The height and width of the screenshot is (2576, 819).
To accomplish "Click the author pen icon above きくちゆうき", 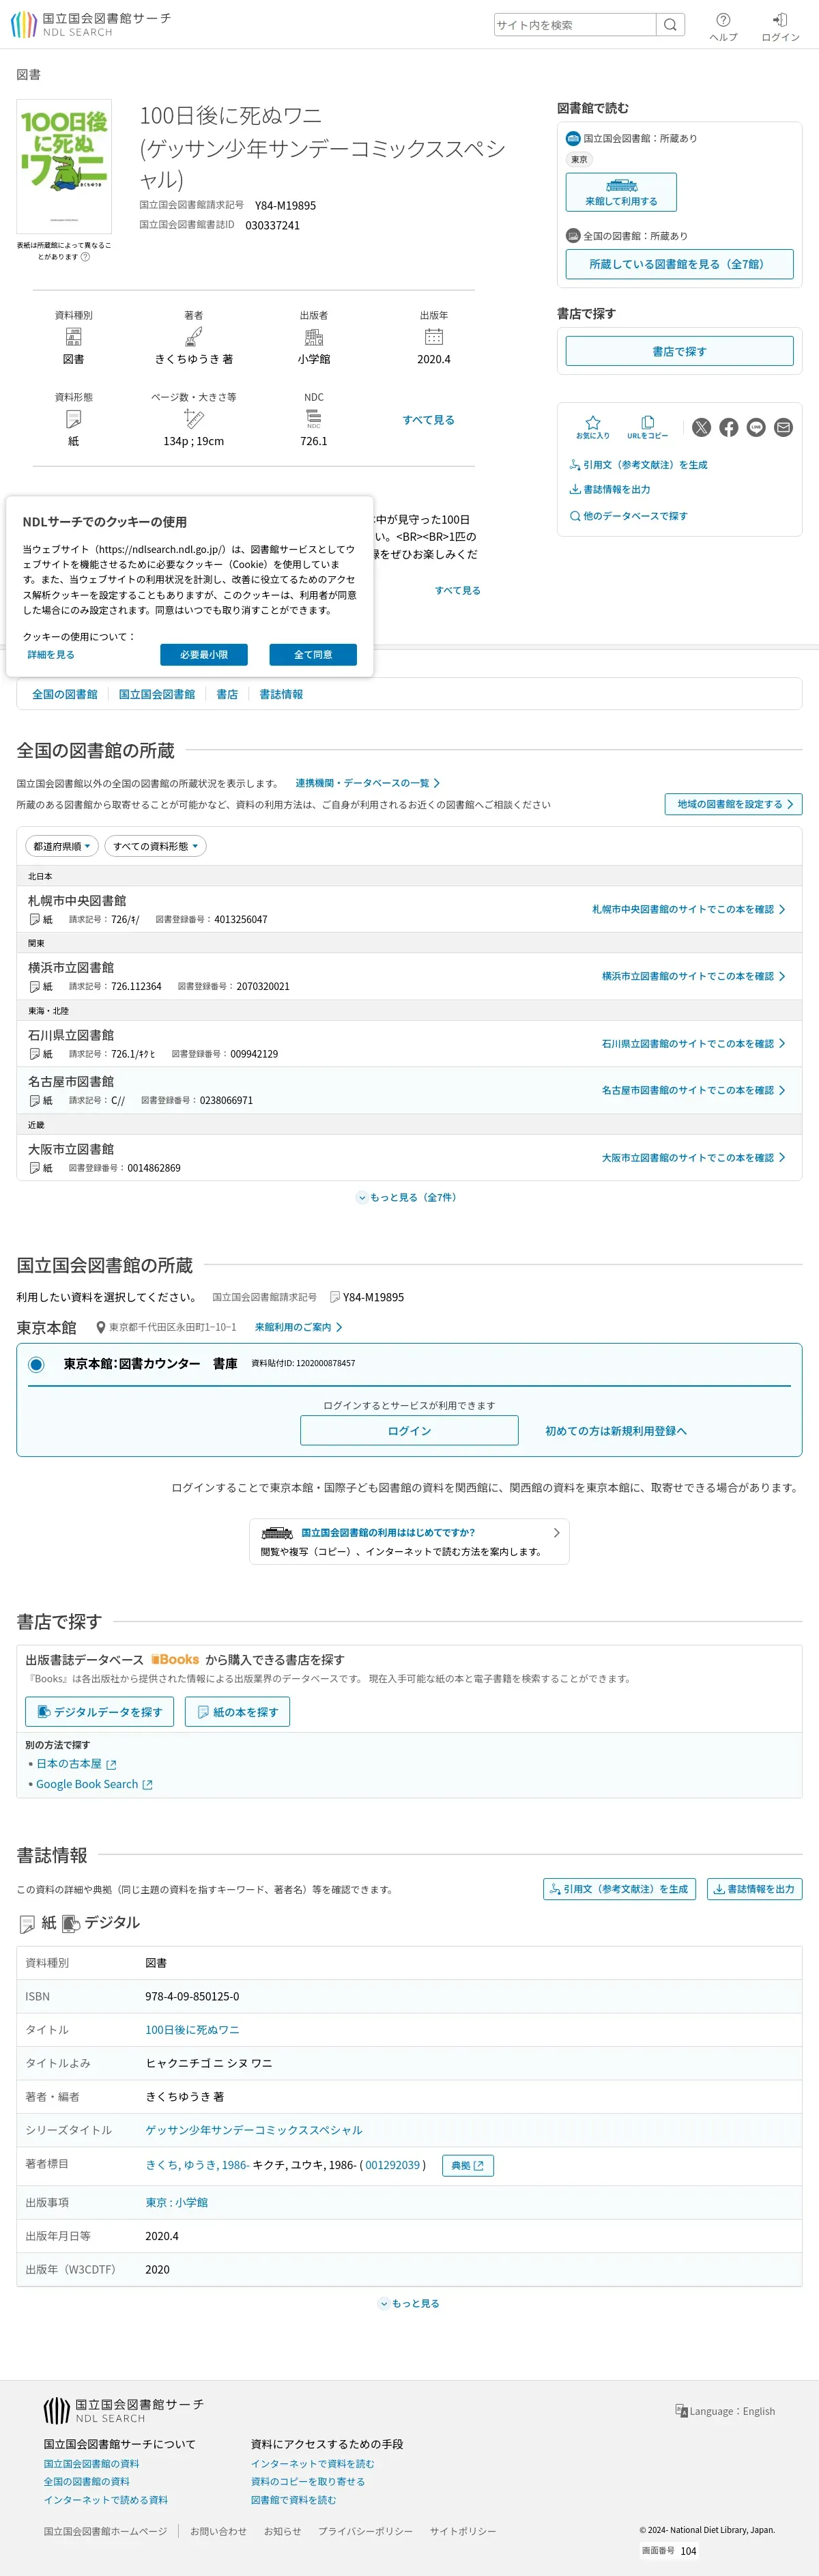I will click(x=194, y=337).
